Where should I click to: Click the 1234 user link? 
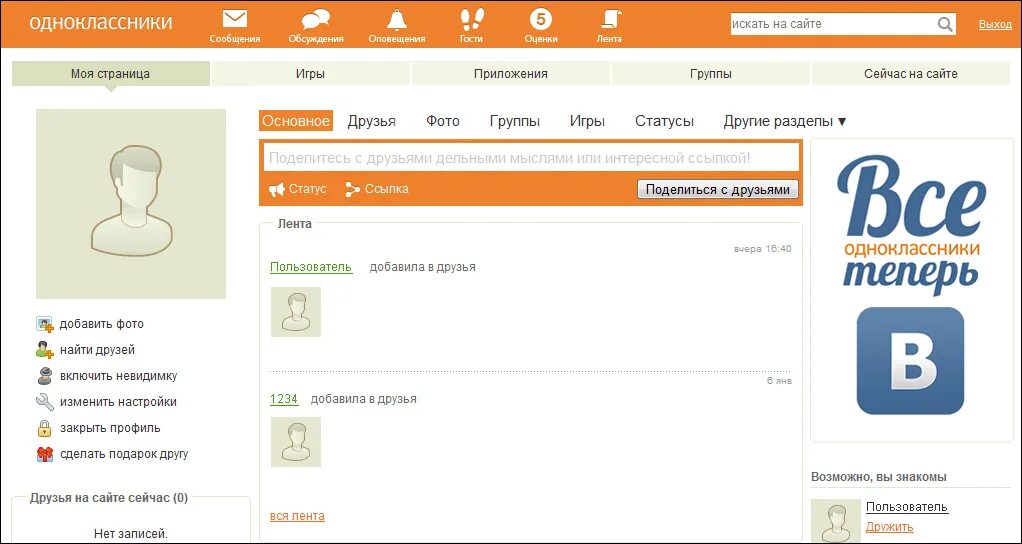pyautogui.click(x=284, y=399)
